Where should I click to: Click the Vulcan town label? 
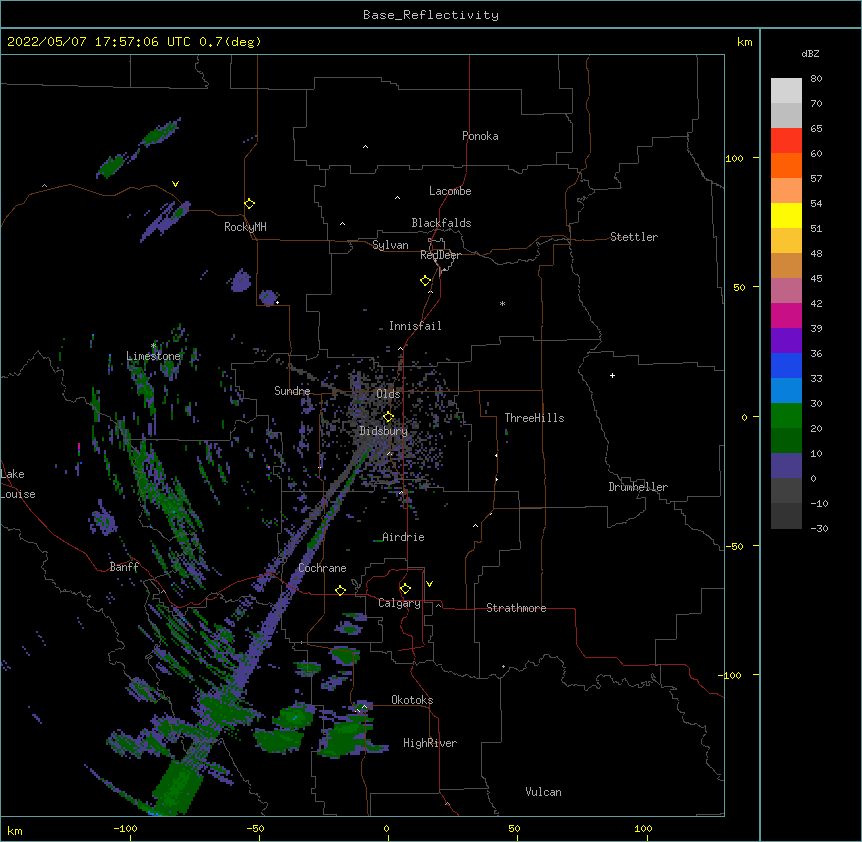[543, 792]
